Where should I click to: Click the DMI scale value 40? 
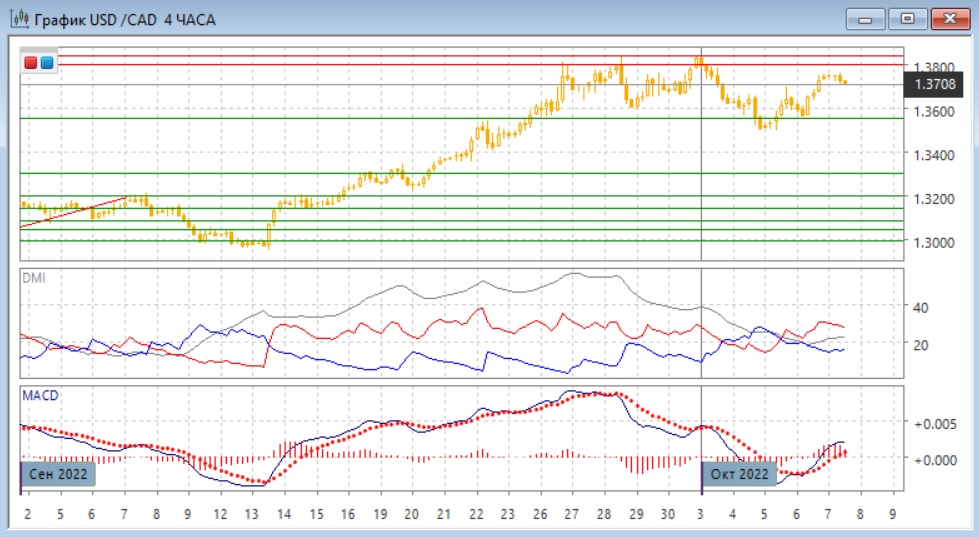pyautogui.click(x=921, y=307)
